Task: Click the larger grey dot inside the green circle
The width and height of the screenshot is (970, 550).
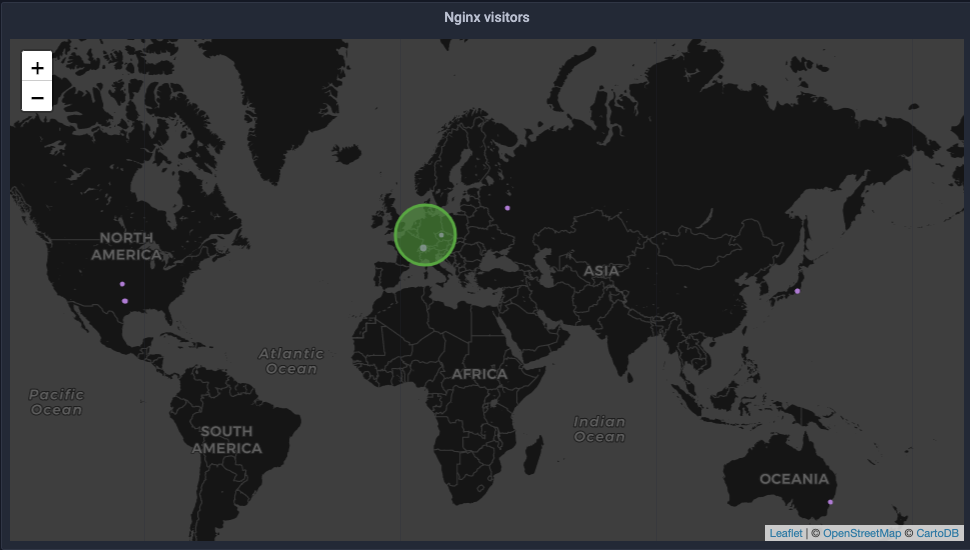Action: pos(423,247)
